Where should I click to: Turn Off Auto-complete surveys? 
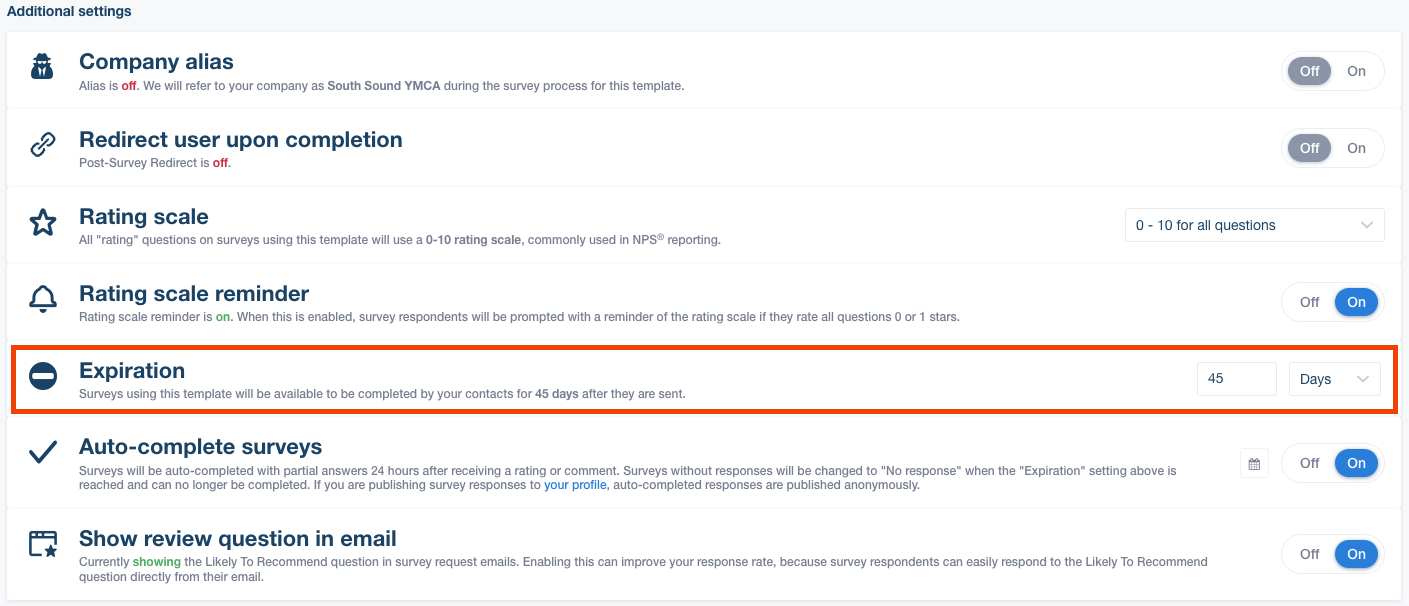pyautogui.click(x=1309, y=463)
